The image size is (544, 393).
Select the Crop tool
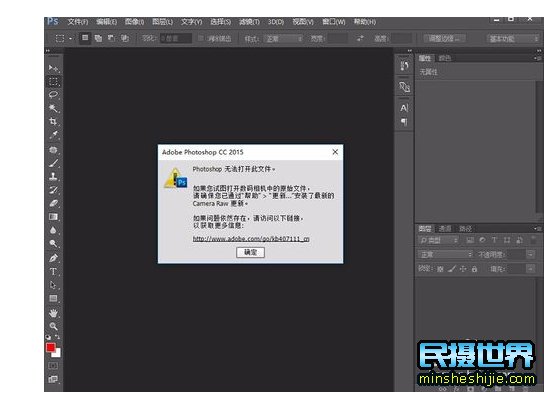click(x=53, y=121)
